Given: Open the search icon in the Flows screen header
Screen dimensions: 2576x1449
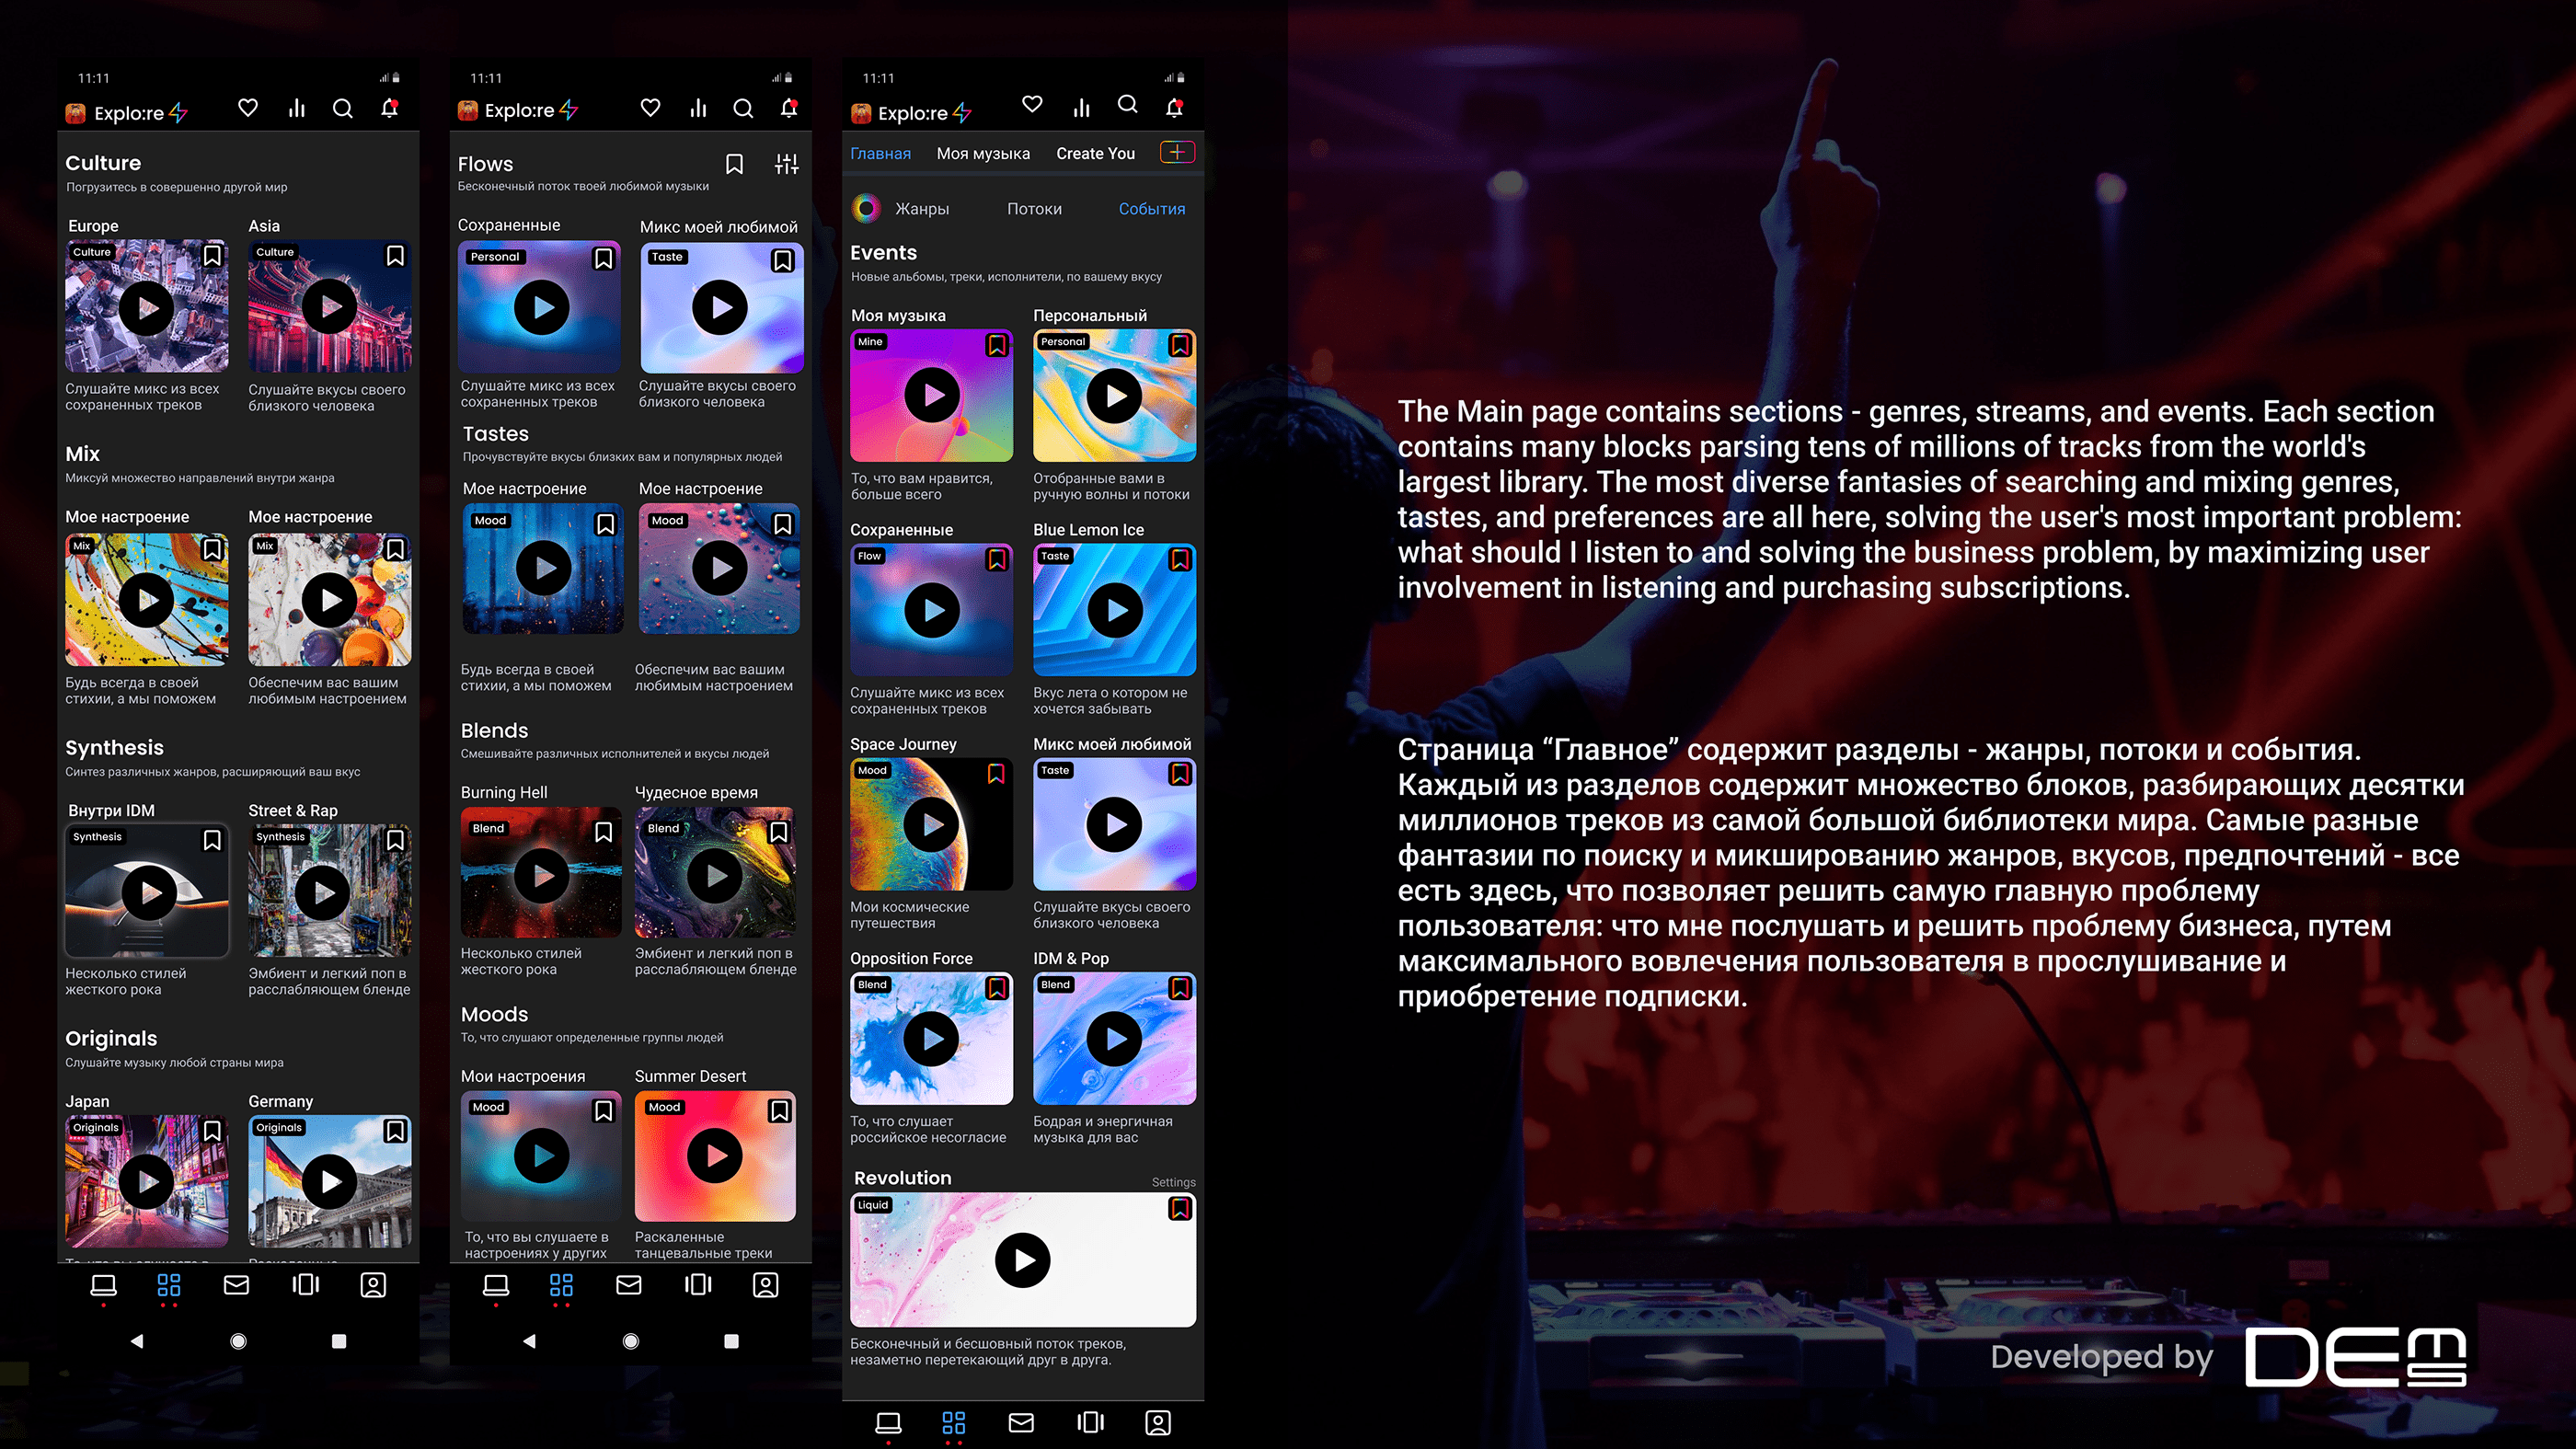Looking at the screenshot, I should point(743,108).
